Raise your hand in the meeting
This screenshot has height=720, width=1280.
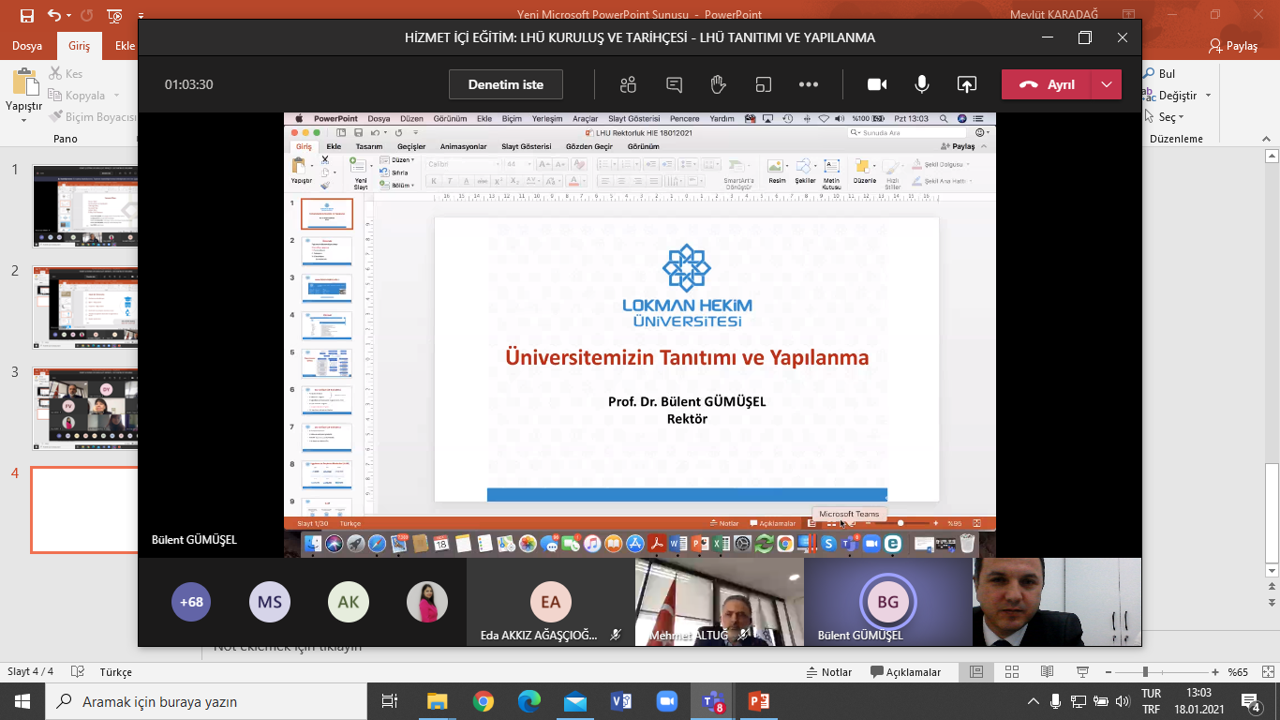pyautogui.click(x=718, y=85)
